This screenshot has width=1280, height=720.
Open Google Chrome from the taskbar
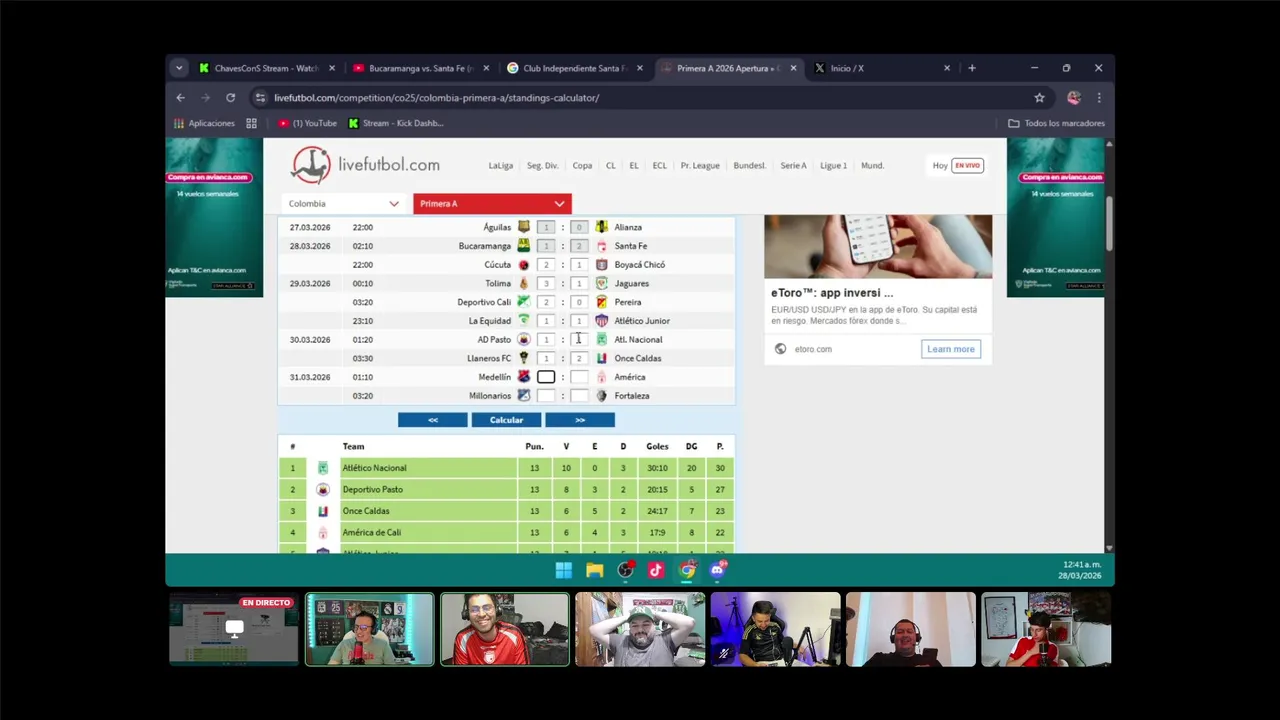point(687,570)
